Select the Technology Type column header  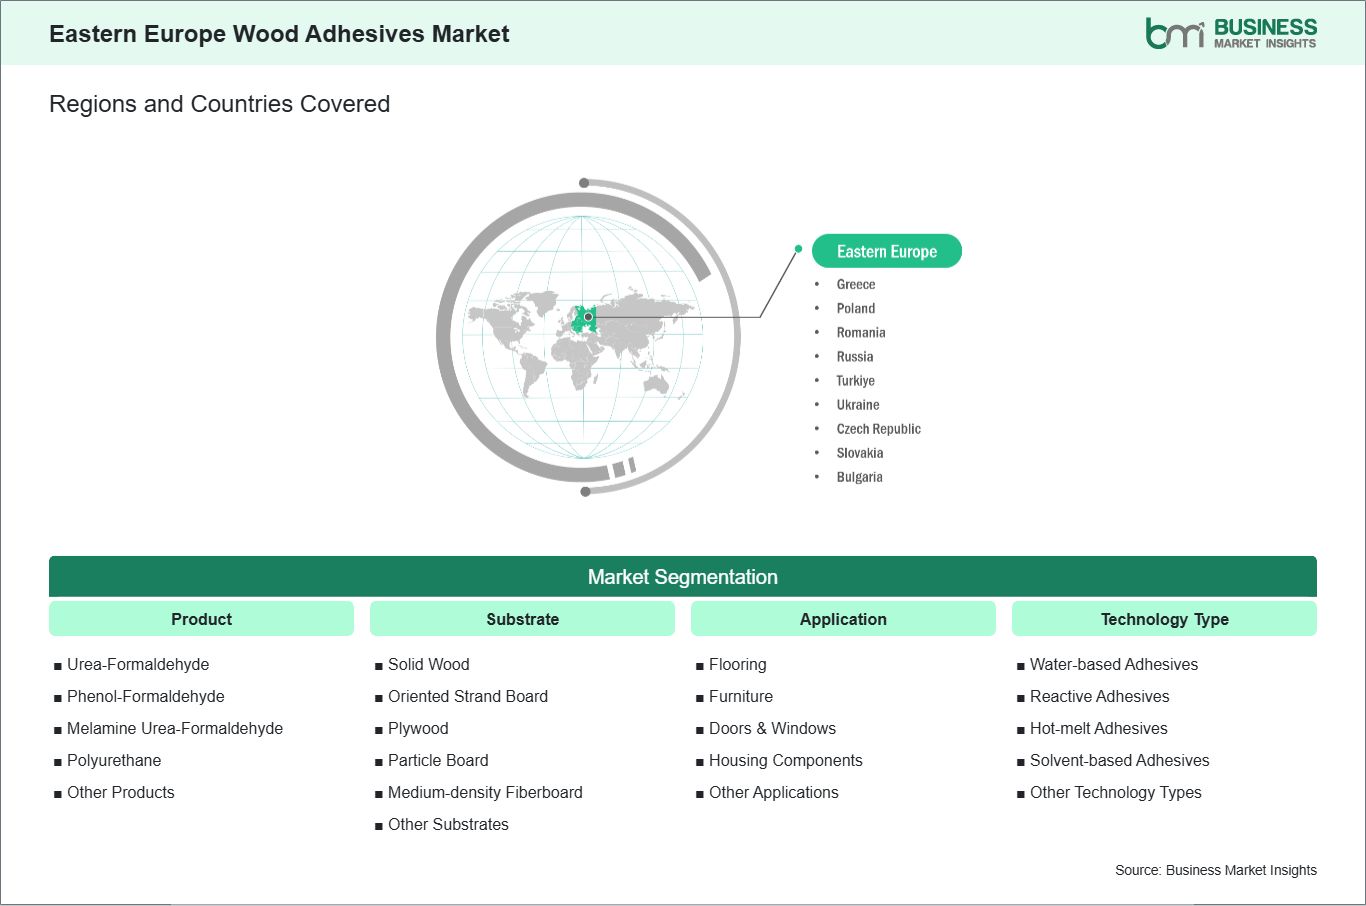point(1164,619)
